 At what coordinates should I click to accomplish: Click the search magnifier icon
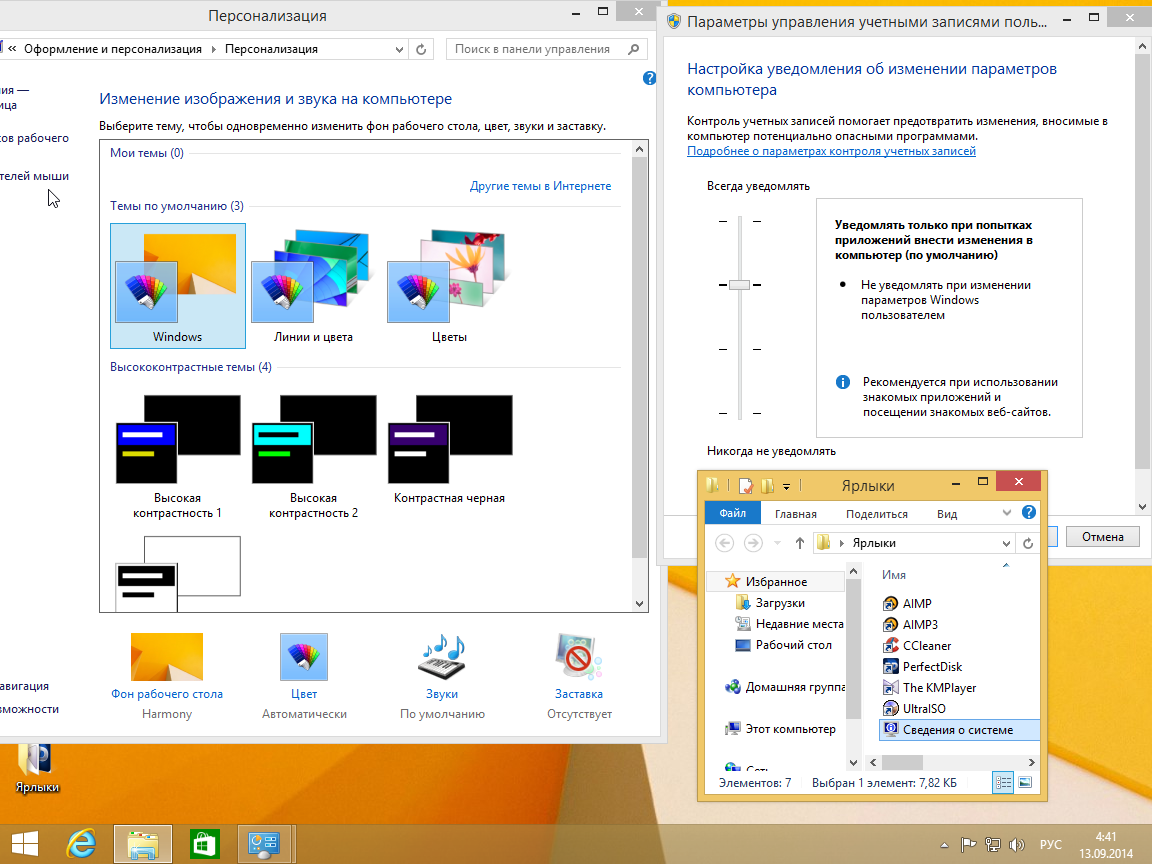pyautogui.click(x=634, y=49)
